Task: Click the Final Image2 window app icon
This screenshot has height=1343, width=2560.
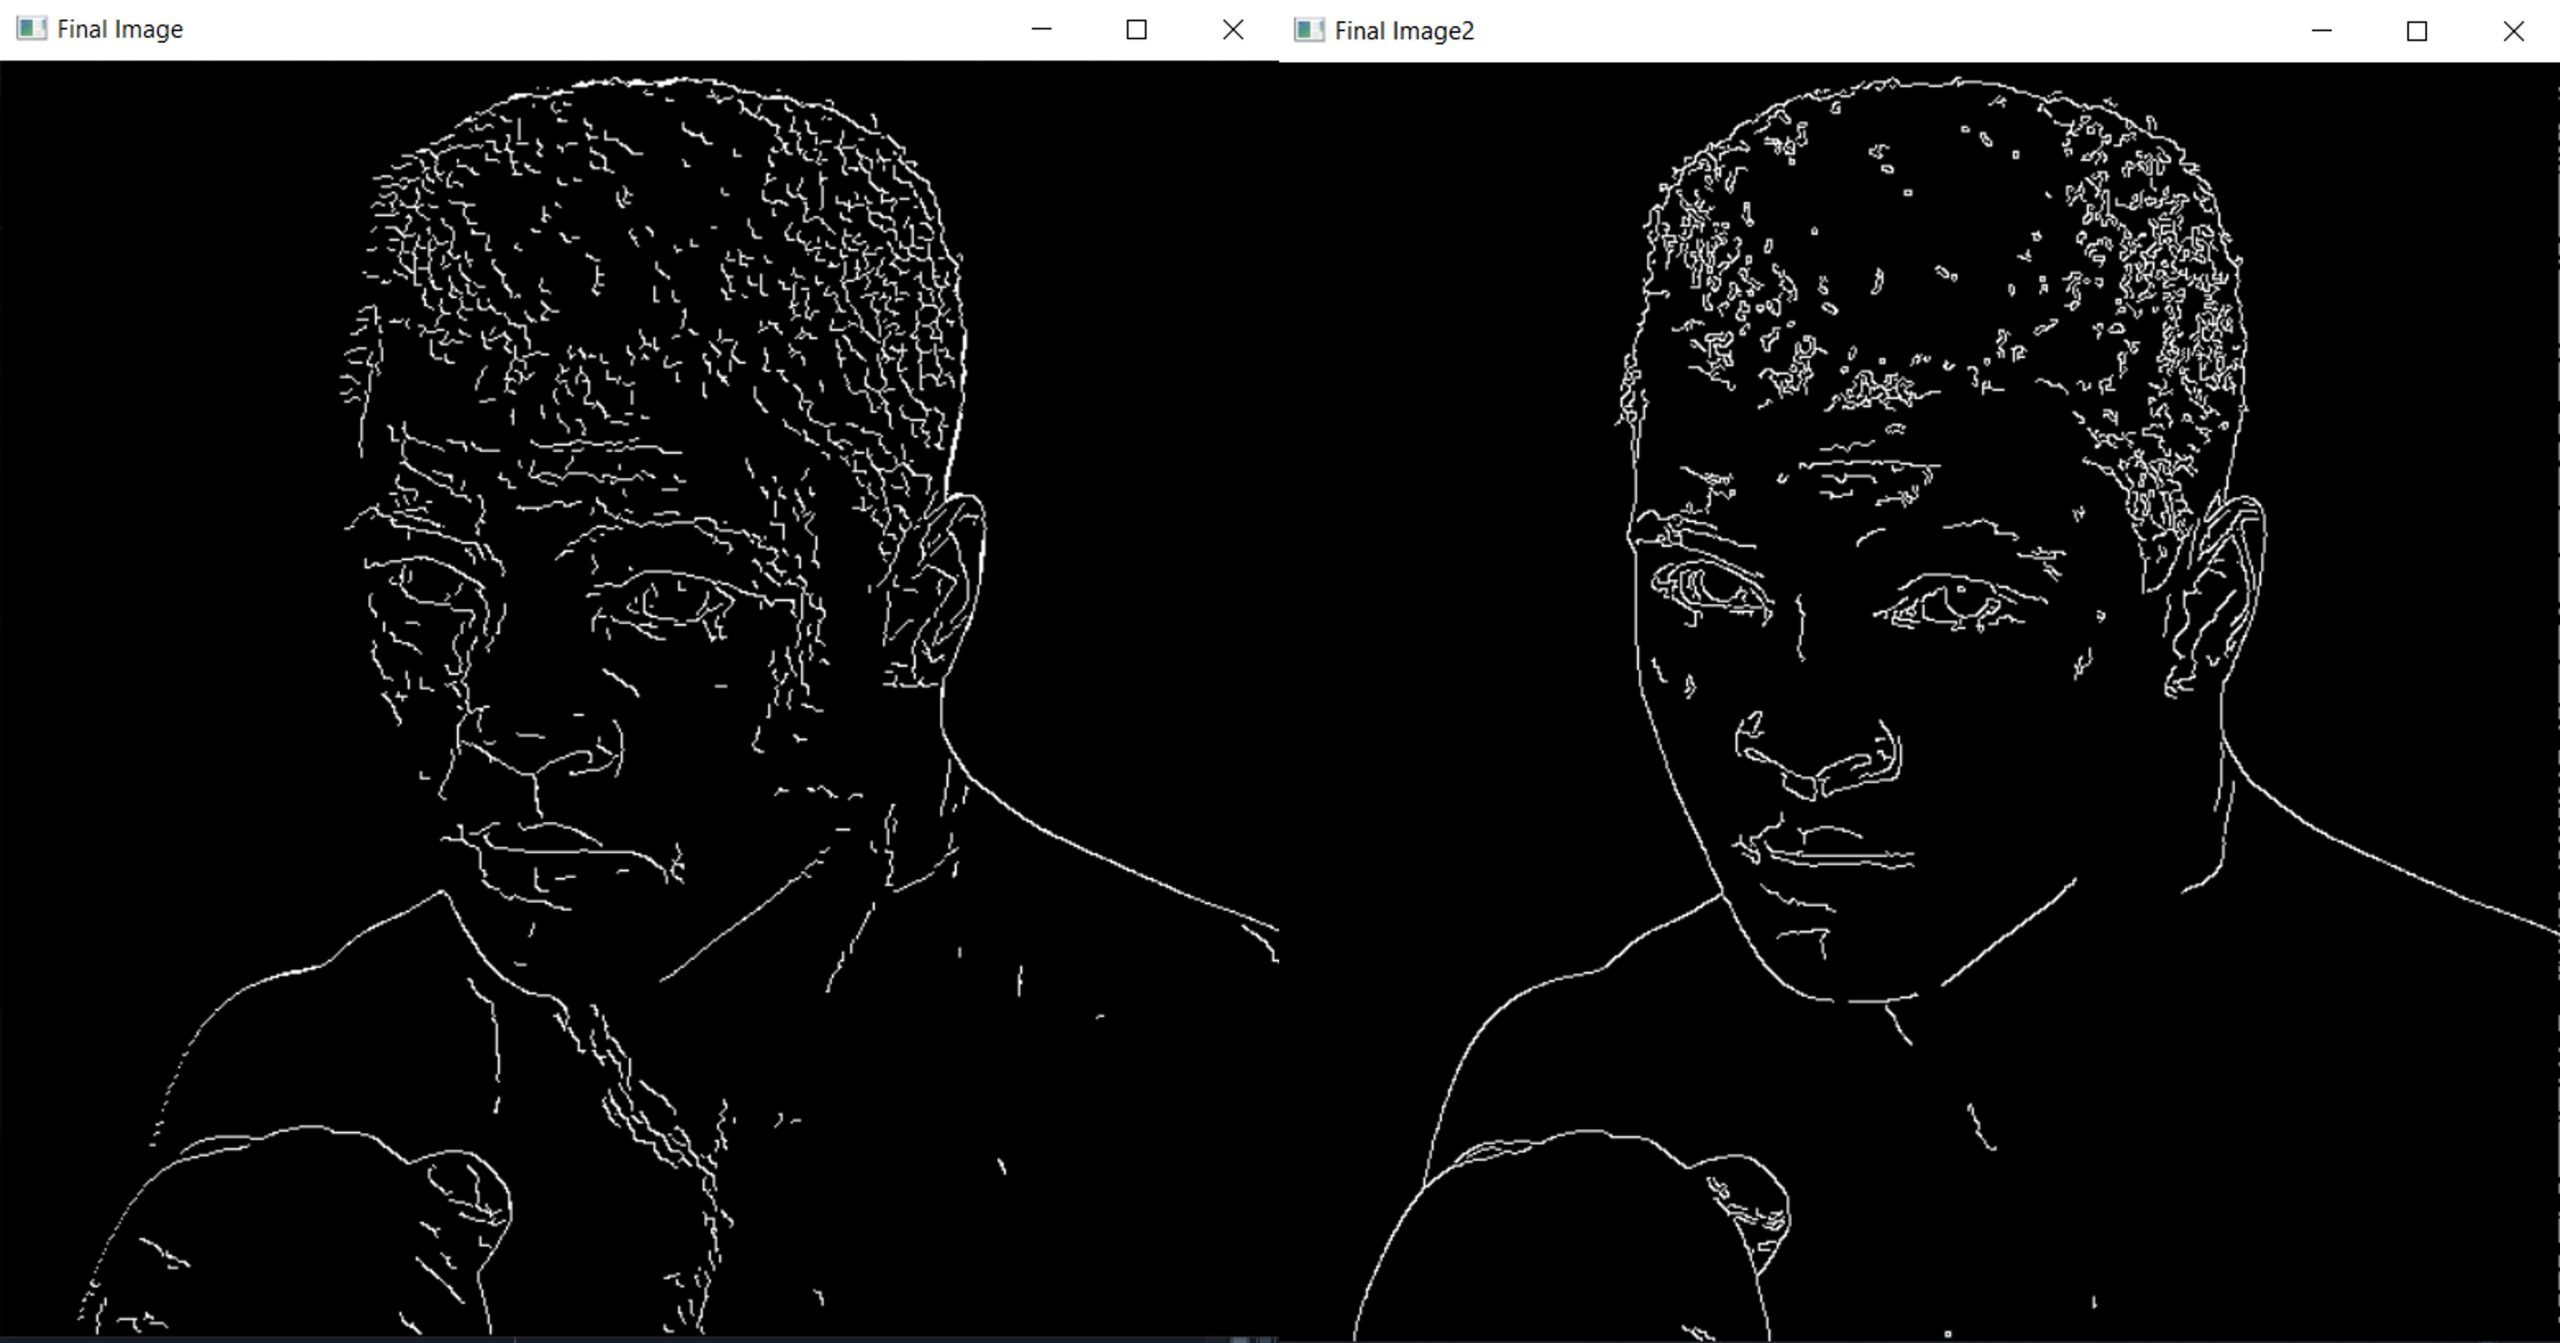Action: (x=1309, y=30)
